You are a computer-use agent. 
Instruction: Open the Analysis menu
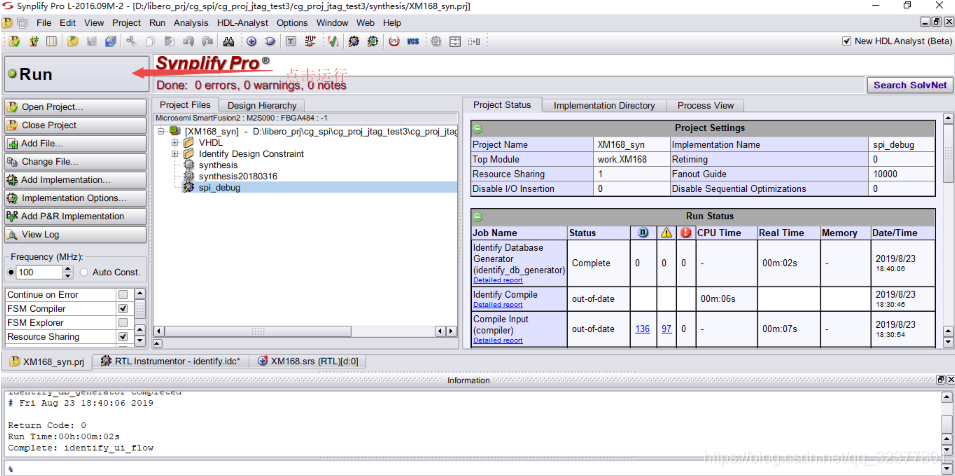click(x=191, y=23)
